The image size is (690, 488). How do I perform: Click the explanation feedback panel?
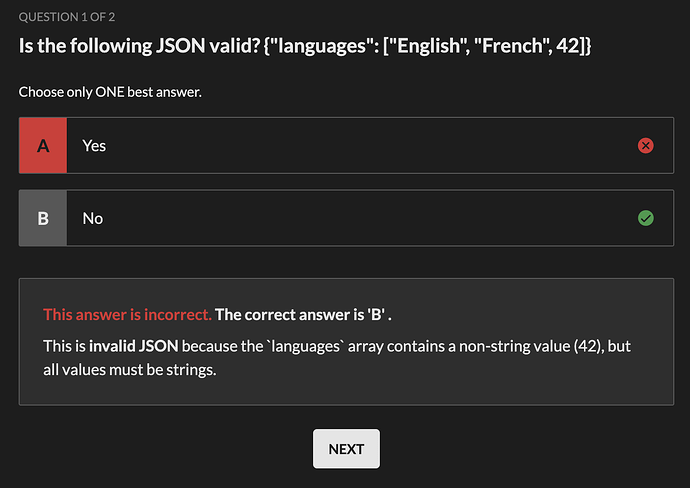(346, 342)
